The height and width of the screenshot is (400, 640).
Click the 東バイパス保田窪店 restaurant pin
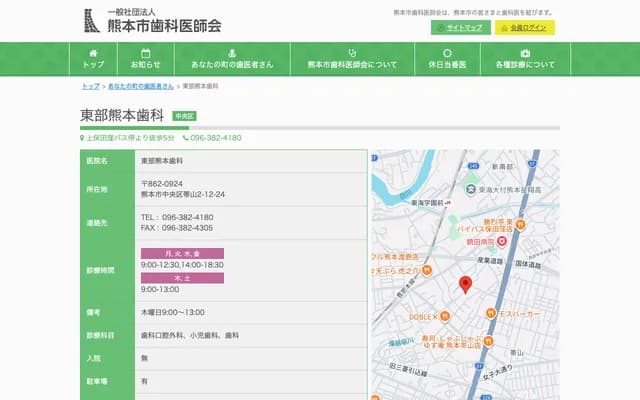tap(520, 224)
